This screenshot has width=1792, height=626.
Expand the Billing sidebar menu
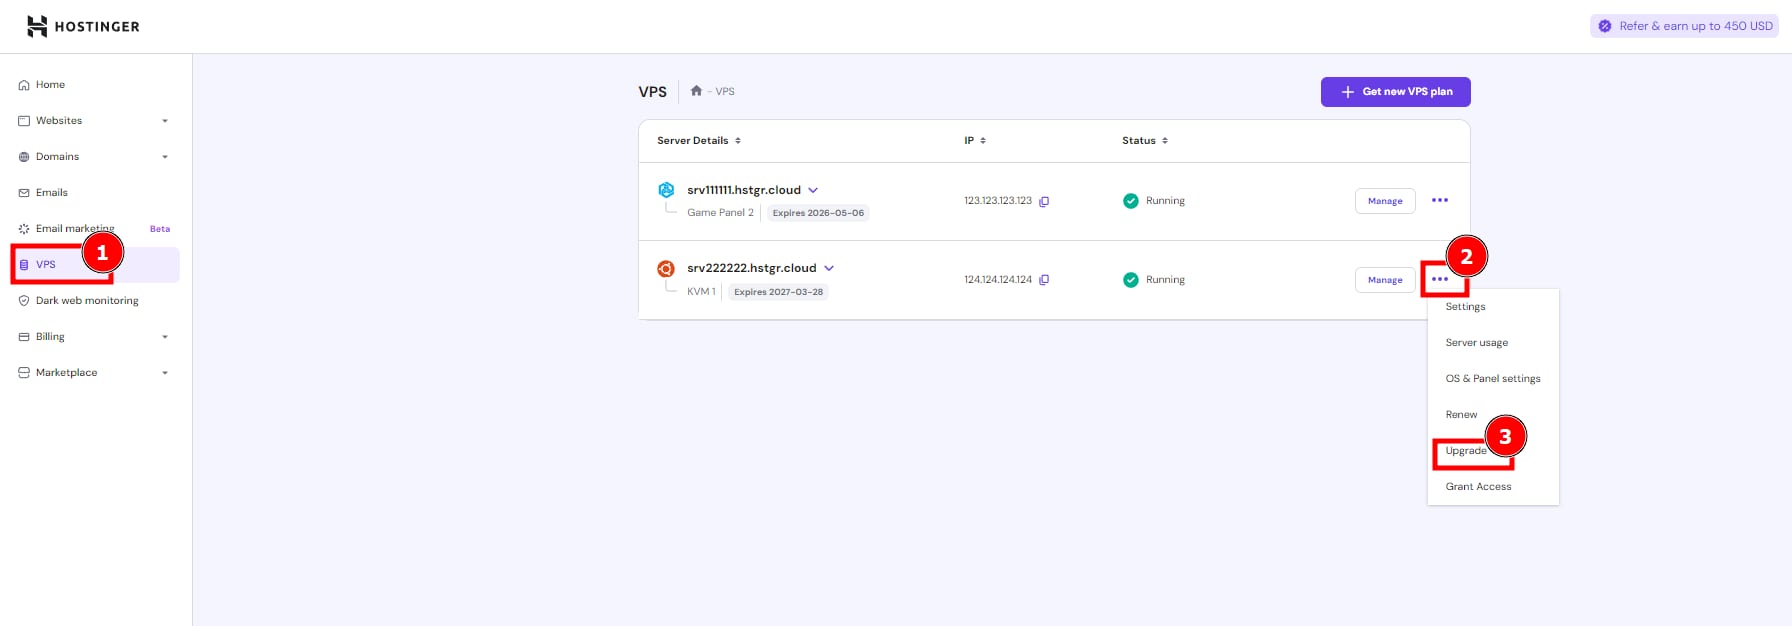click(x=165, y=337)
